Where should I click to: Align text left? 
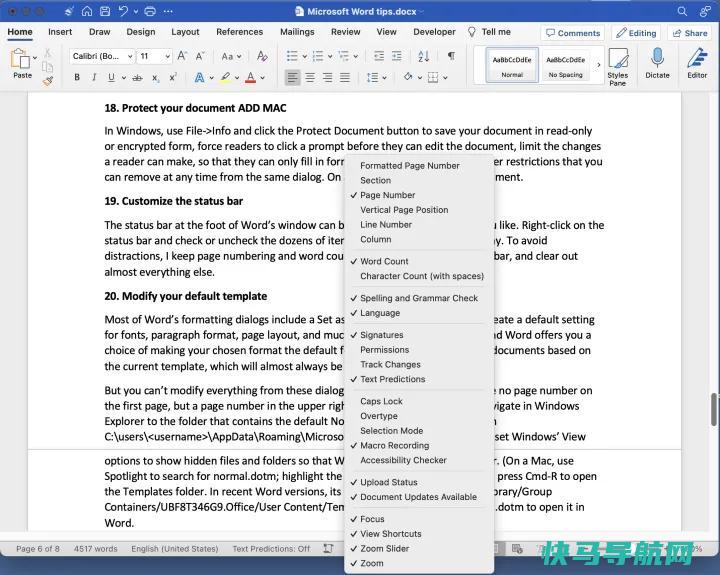tap(292, 77)
